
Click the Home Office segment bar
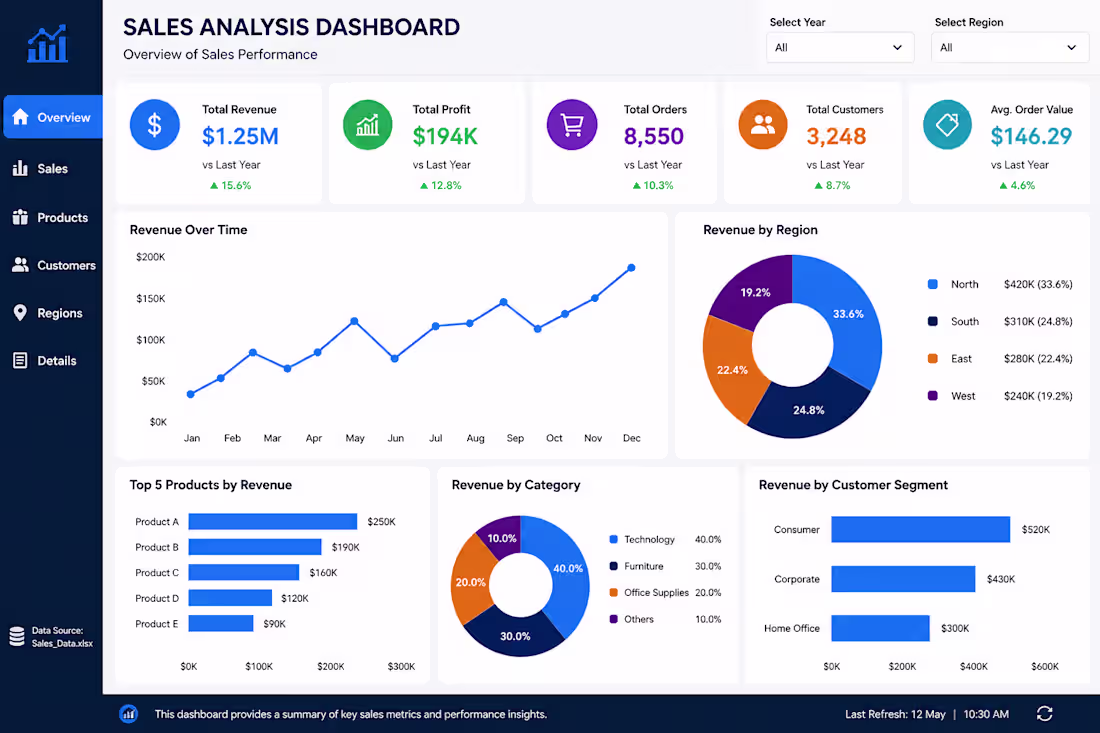click(x=880, y=628)
